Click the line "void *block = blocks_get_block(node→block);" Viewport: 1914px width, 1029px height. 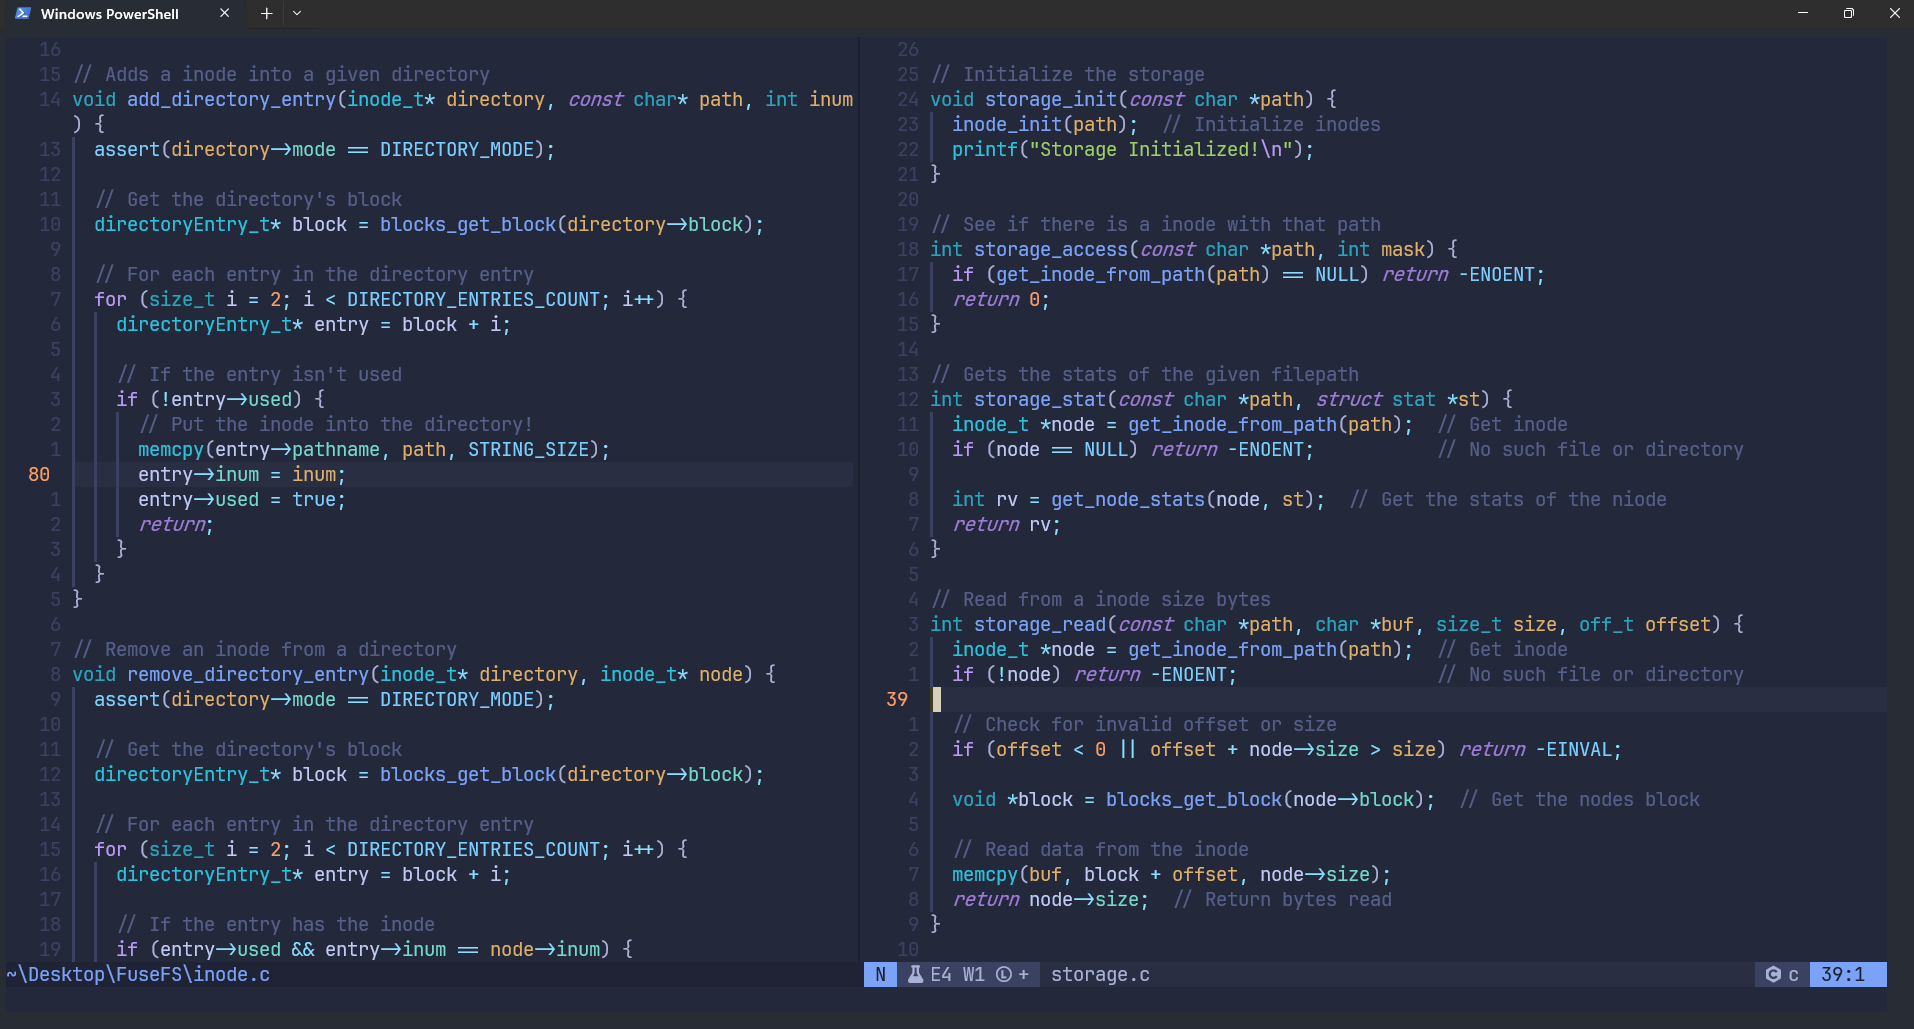click(x=1193, y=799)
